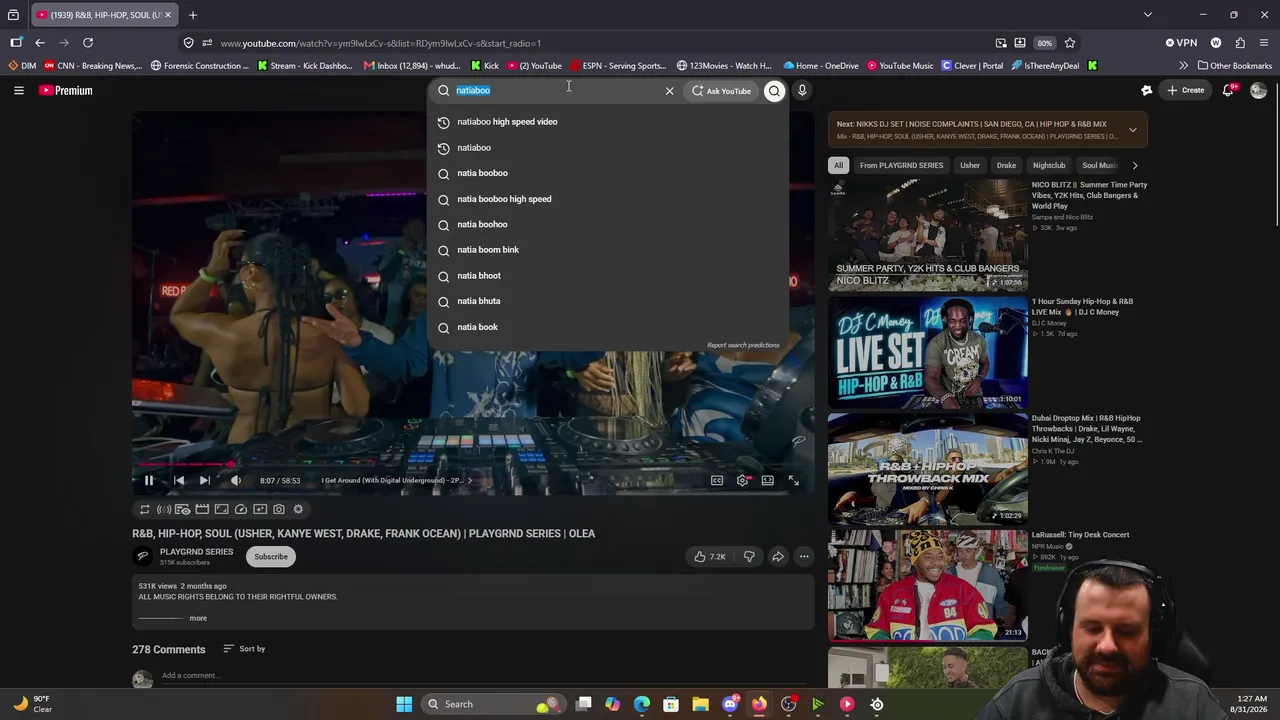Click Report search predictions link

click(743, 345)
